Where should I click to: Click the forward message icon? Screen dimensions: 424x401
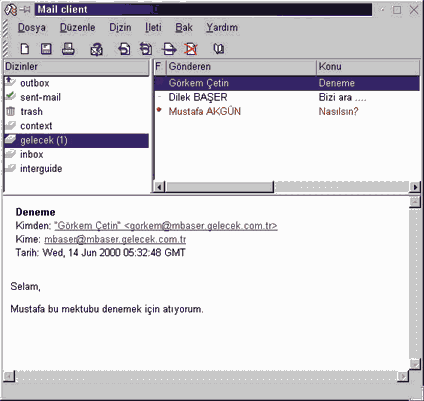(x=169, y=49)
